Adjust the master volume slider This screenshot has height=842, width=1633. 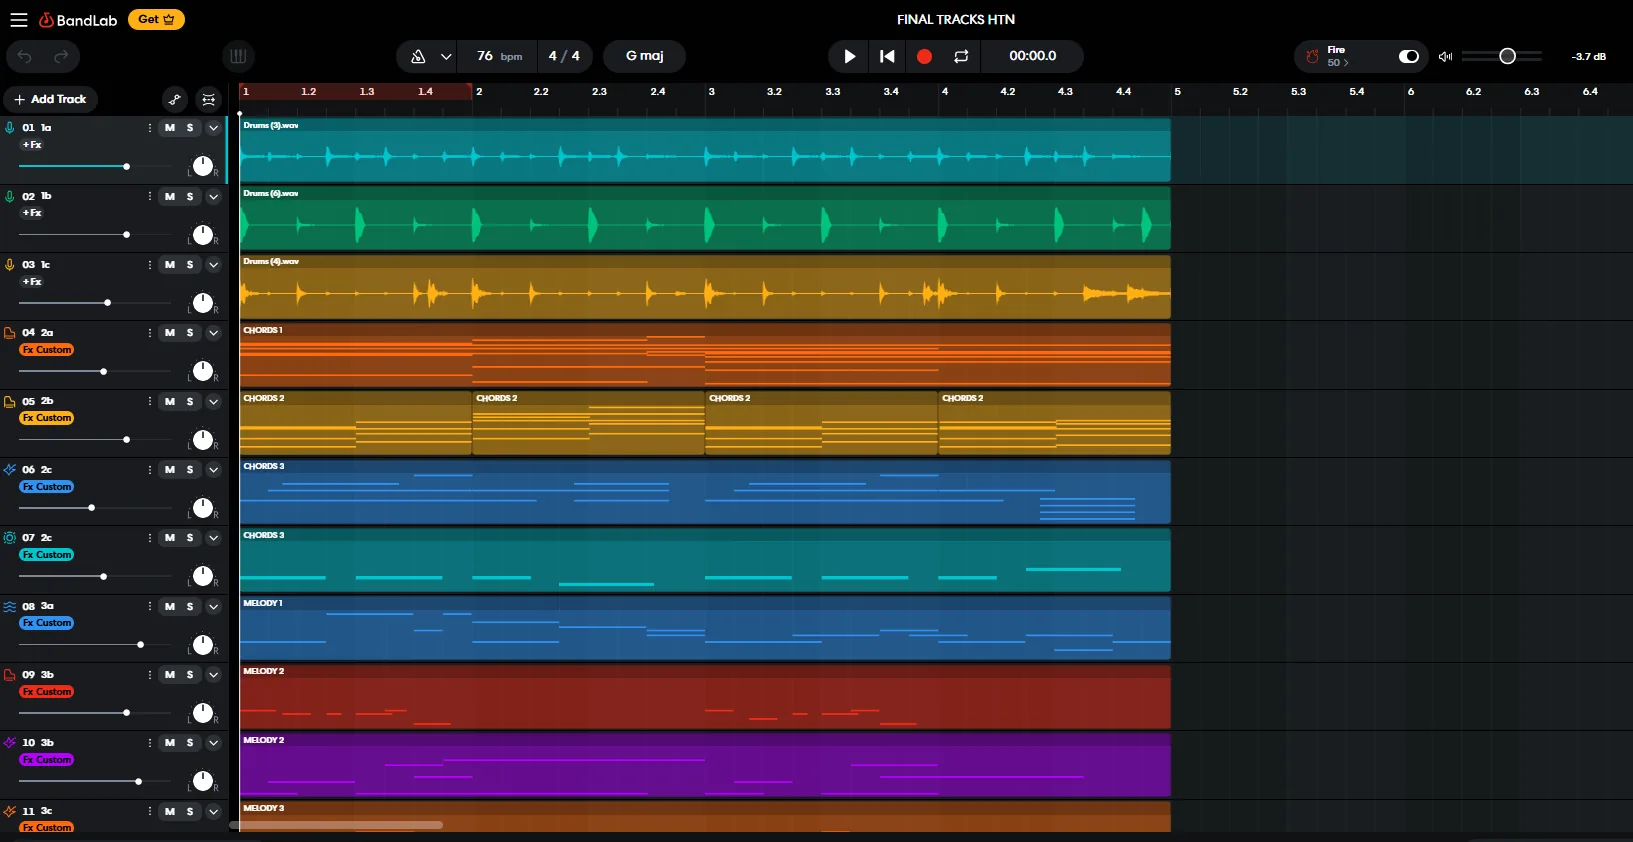pyautogui.click(x=1502, y=56)
